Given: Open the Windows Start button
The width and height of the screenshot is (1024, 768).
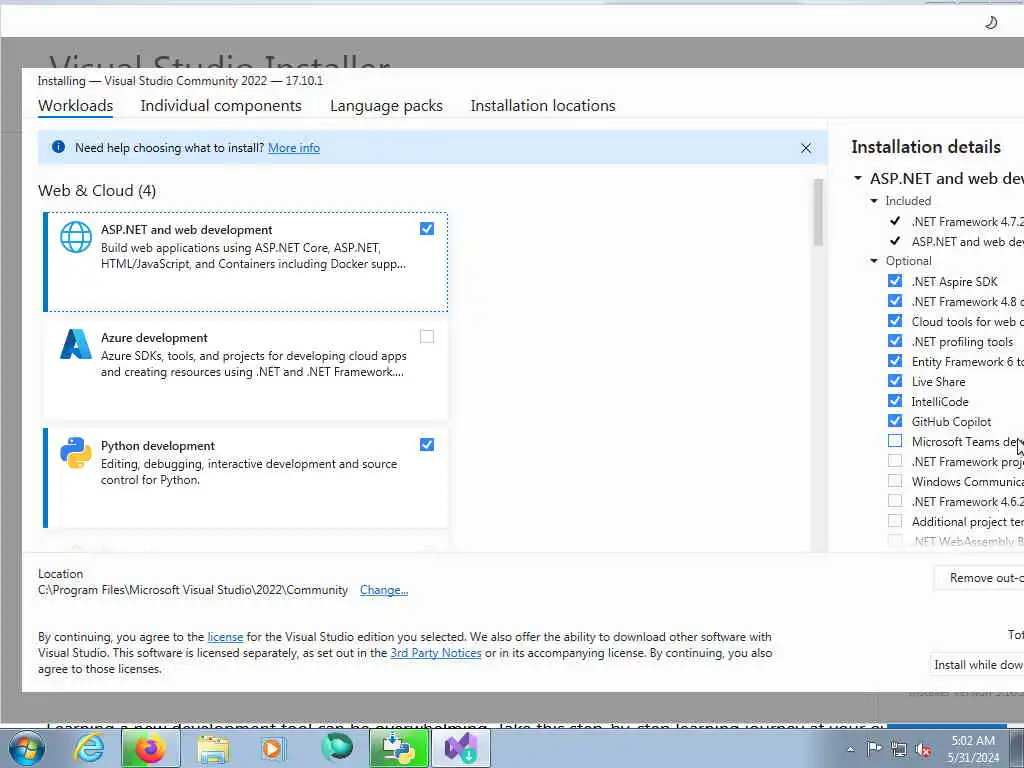Looking at the screenshot, I should pyautogui.click(x=26, y=748).
